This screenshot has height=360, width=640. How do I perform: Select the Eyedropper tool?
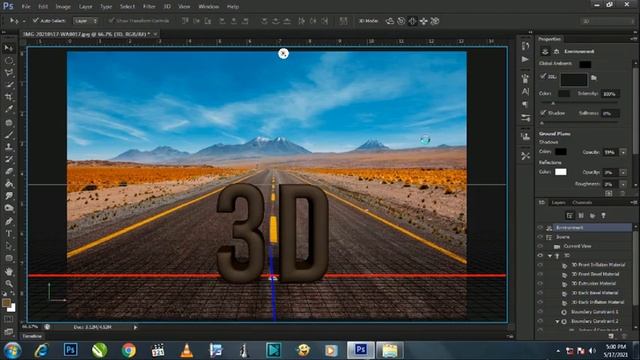pos(9,109)
